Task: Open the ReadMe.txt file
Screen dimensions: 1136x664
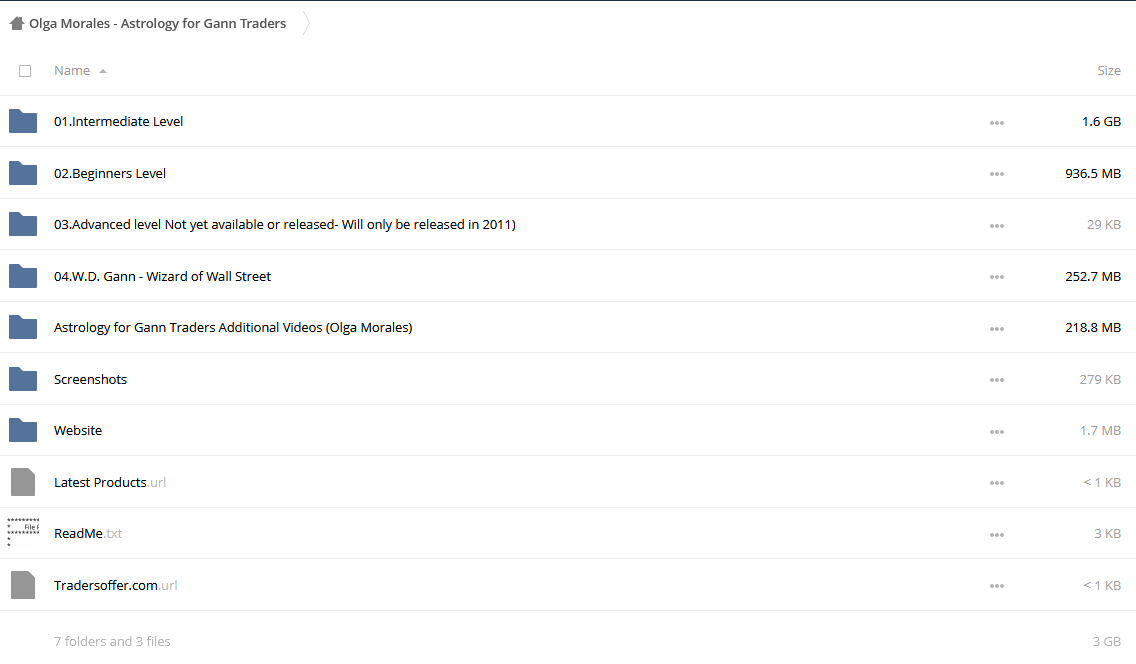Action: click(x=88, y=534)
